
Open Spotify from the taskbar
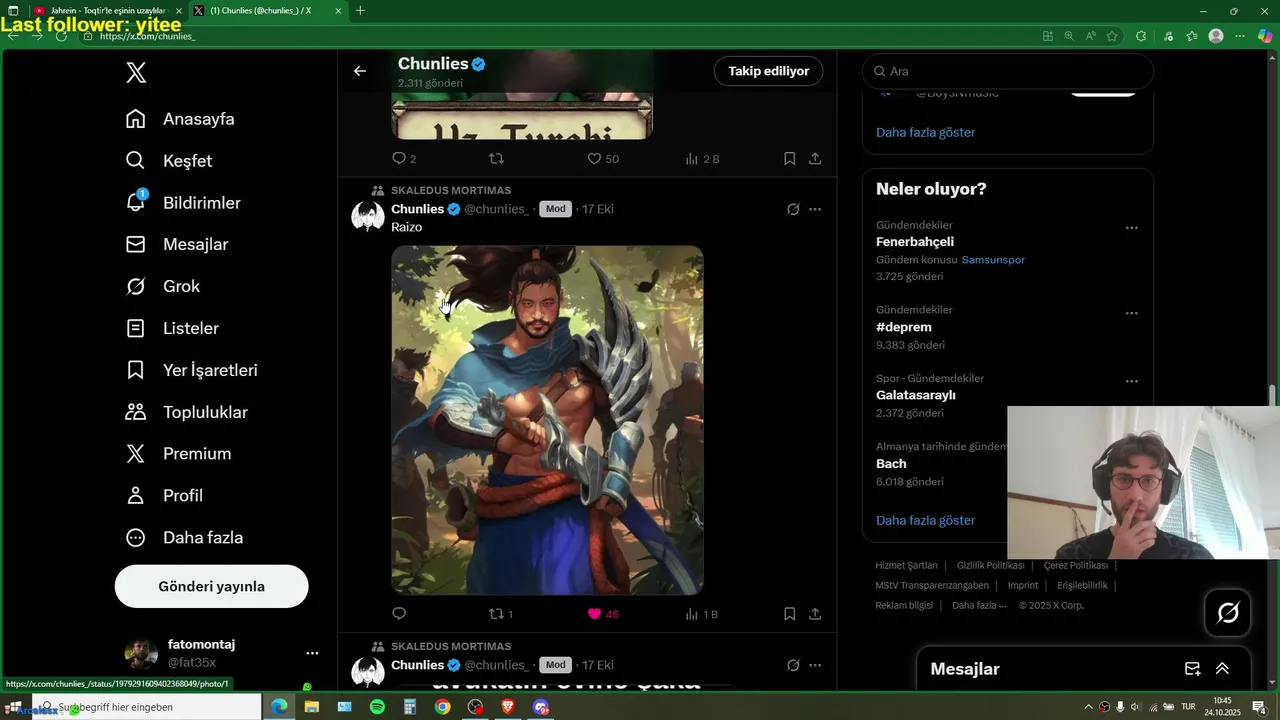point(377,707)
